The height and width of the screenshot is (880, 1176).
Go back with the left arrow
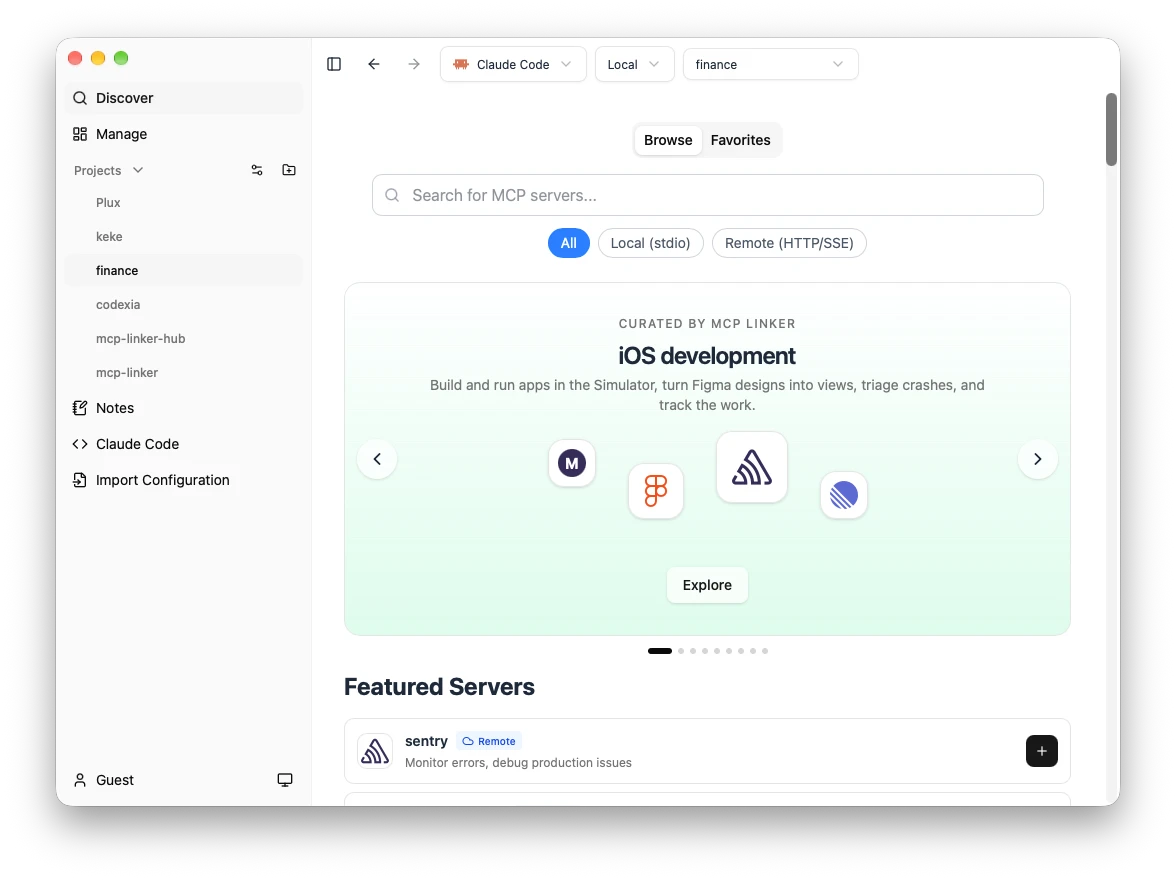pos(374,65)
